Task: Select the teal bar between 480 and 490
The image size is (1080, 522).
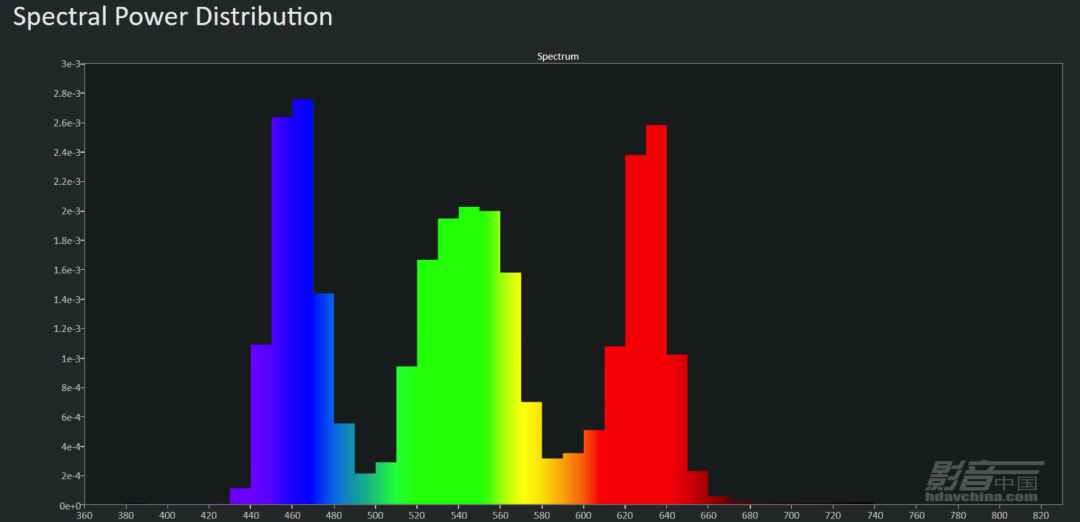Action: [344, 464]
